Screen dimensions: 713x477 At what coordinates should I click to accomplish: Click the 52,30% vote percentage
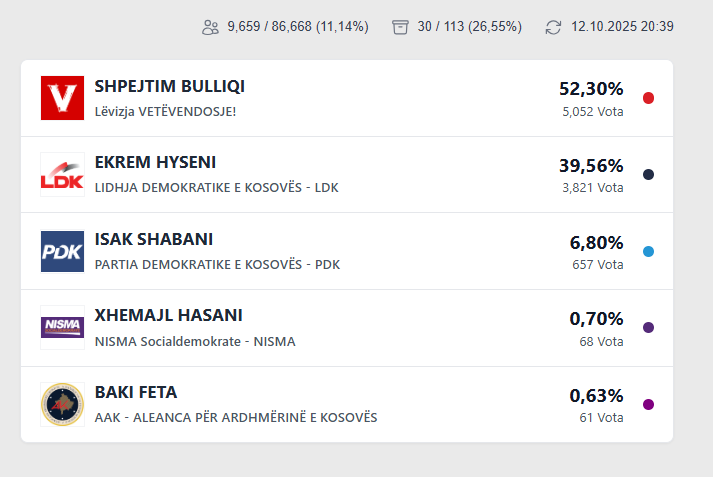pos(591,89)
